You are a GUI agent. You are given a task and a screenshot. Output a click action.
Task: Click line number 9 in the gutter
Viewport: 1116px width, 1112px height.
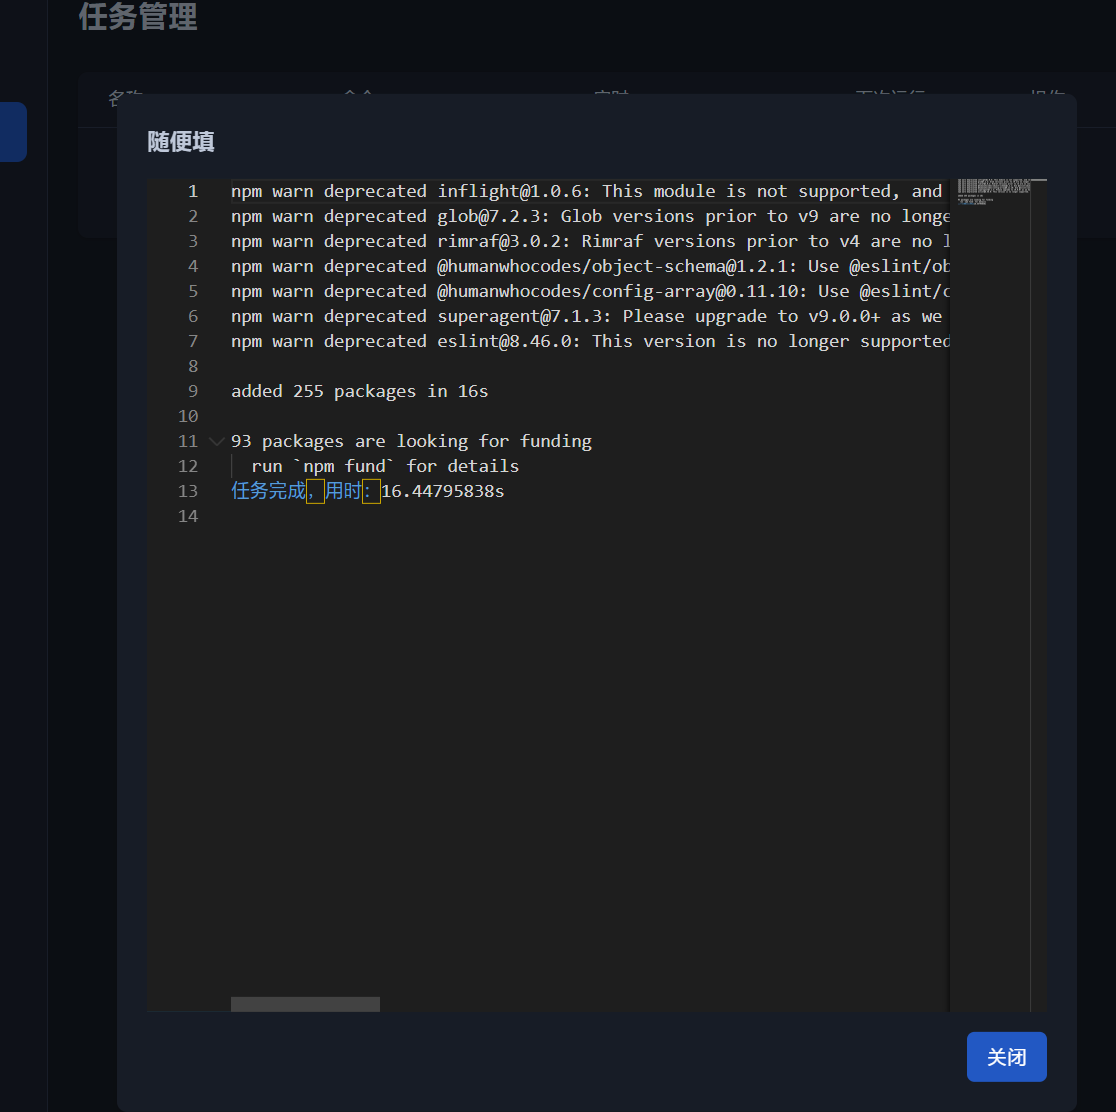pos(193,392)
